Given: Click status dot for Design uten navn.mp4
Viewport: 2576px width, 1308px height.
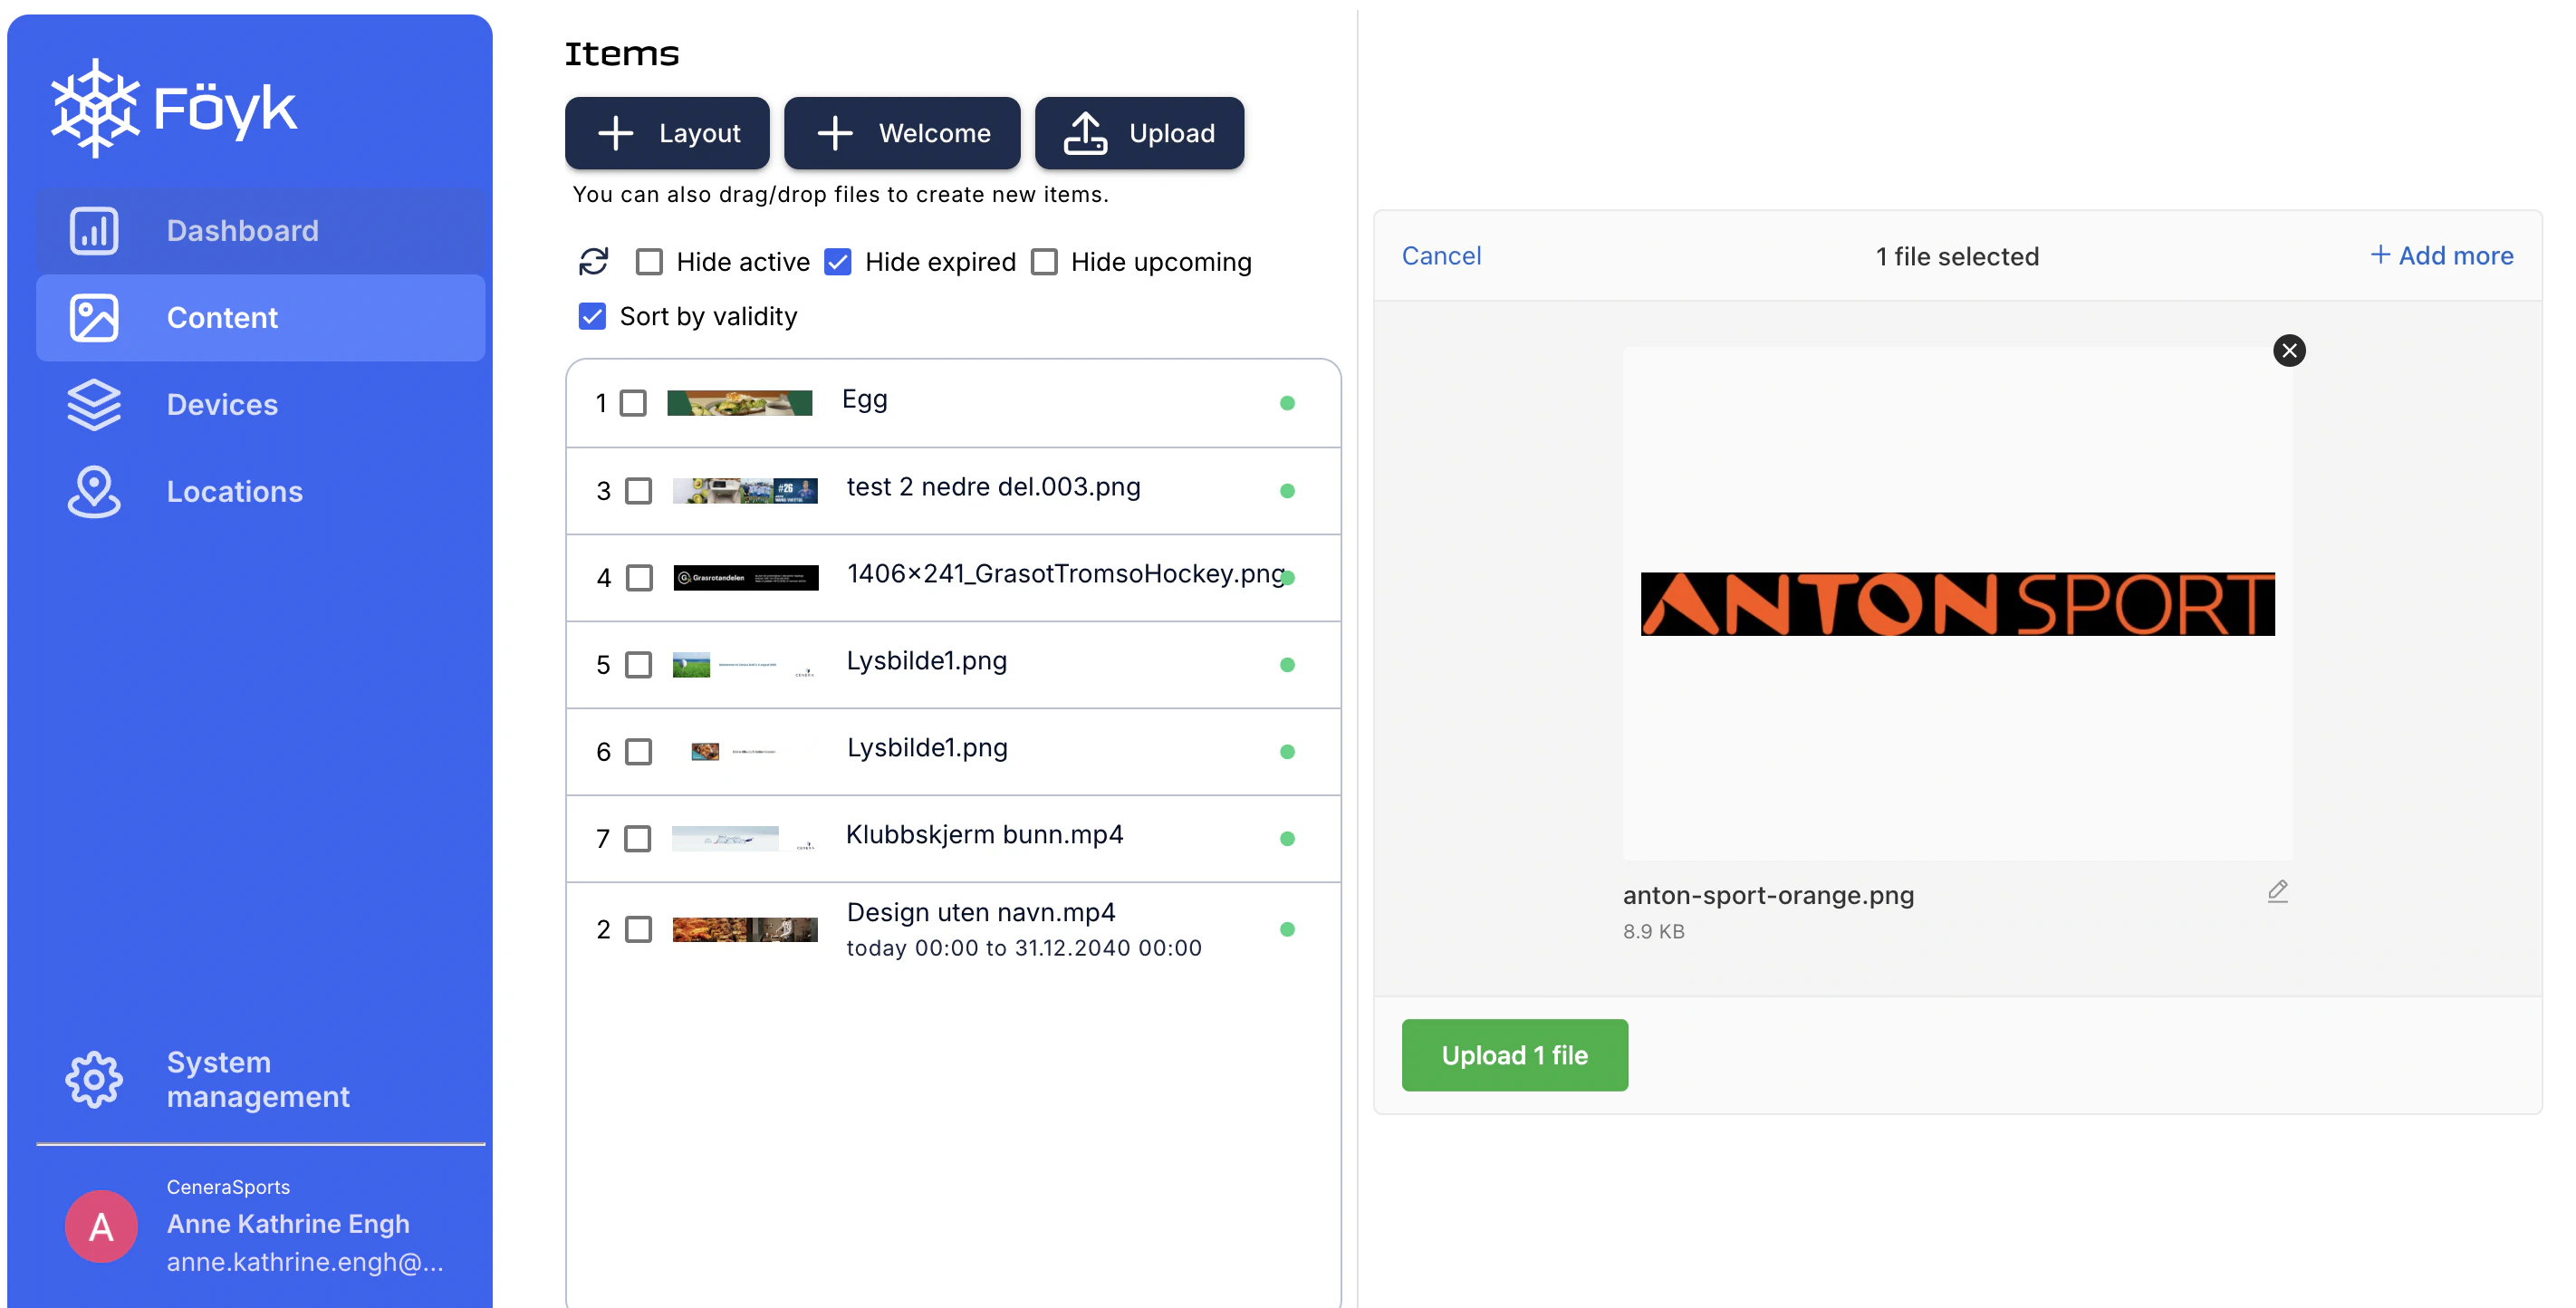Looking at the screenshot, I should [1287, 930].
